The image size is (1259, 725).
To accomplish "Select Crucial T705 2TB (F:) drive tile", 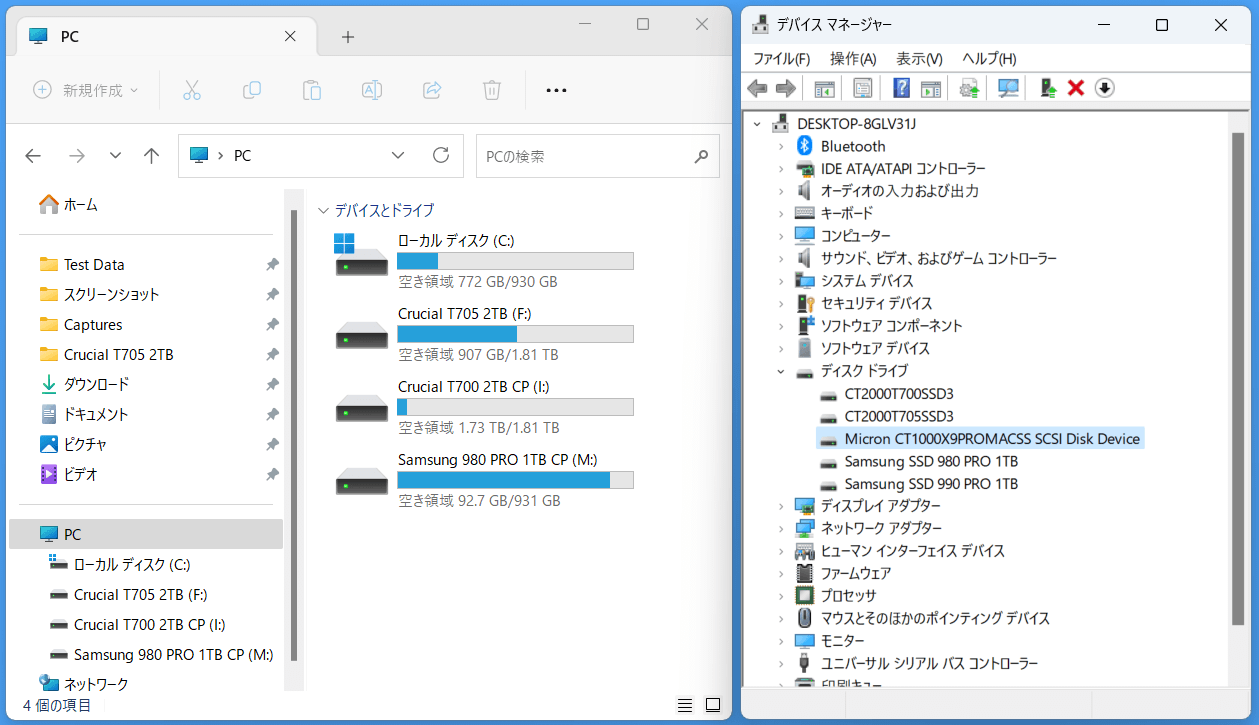I will 484,334.
